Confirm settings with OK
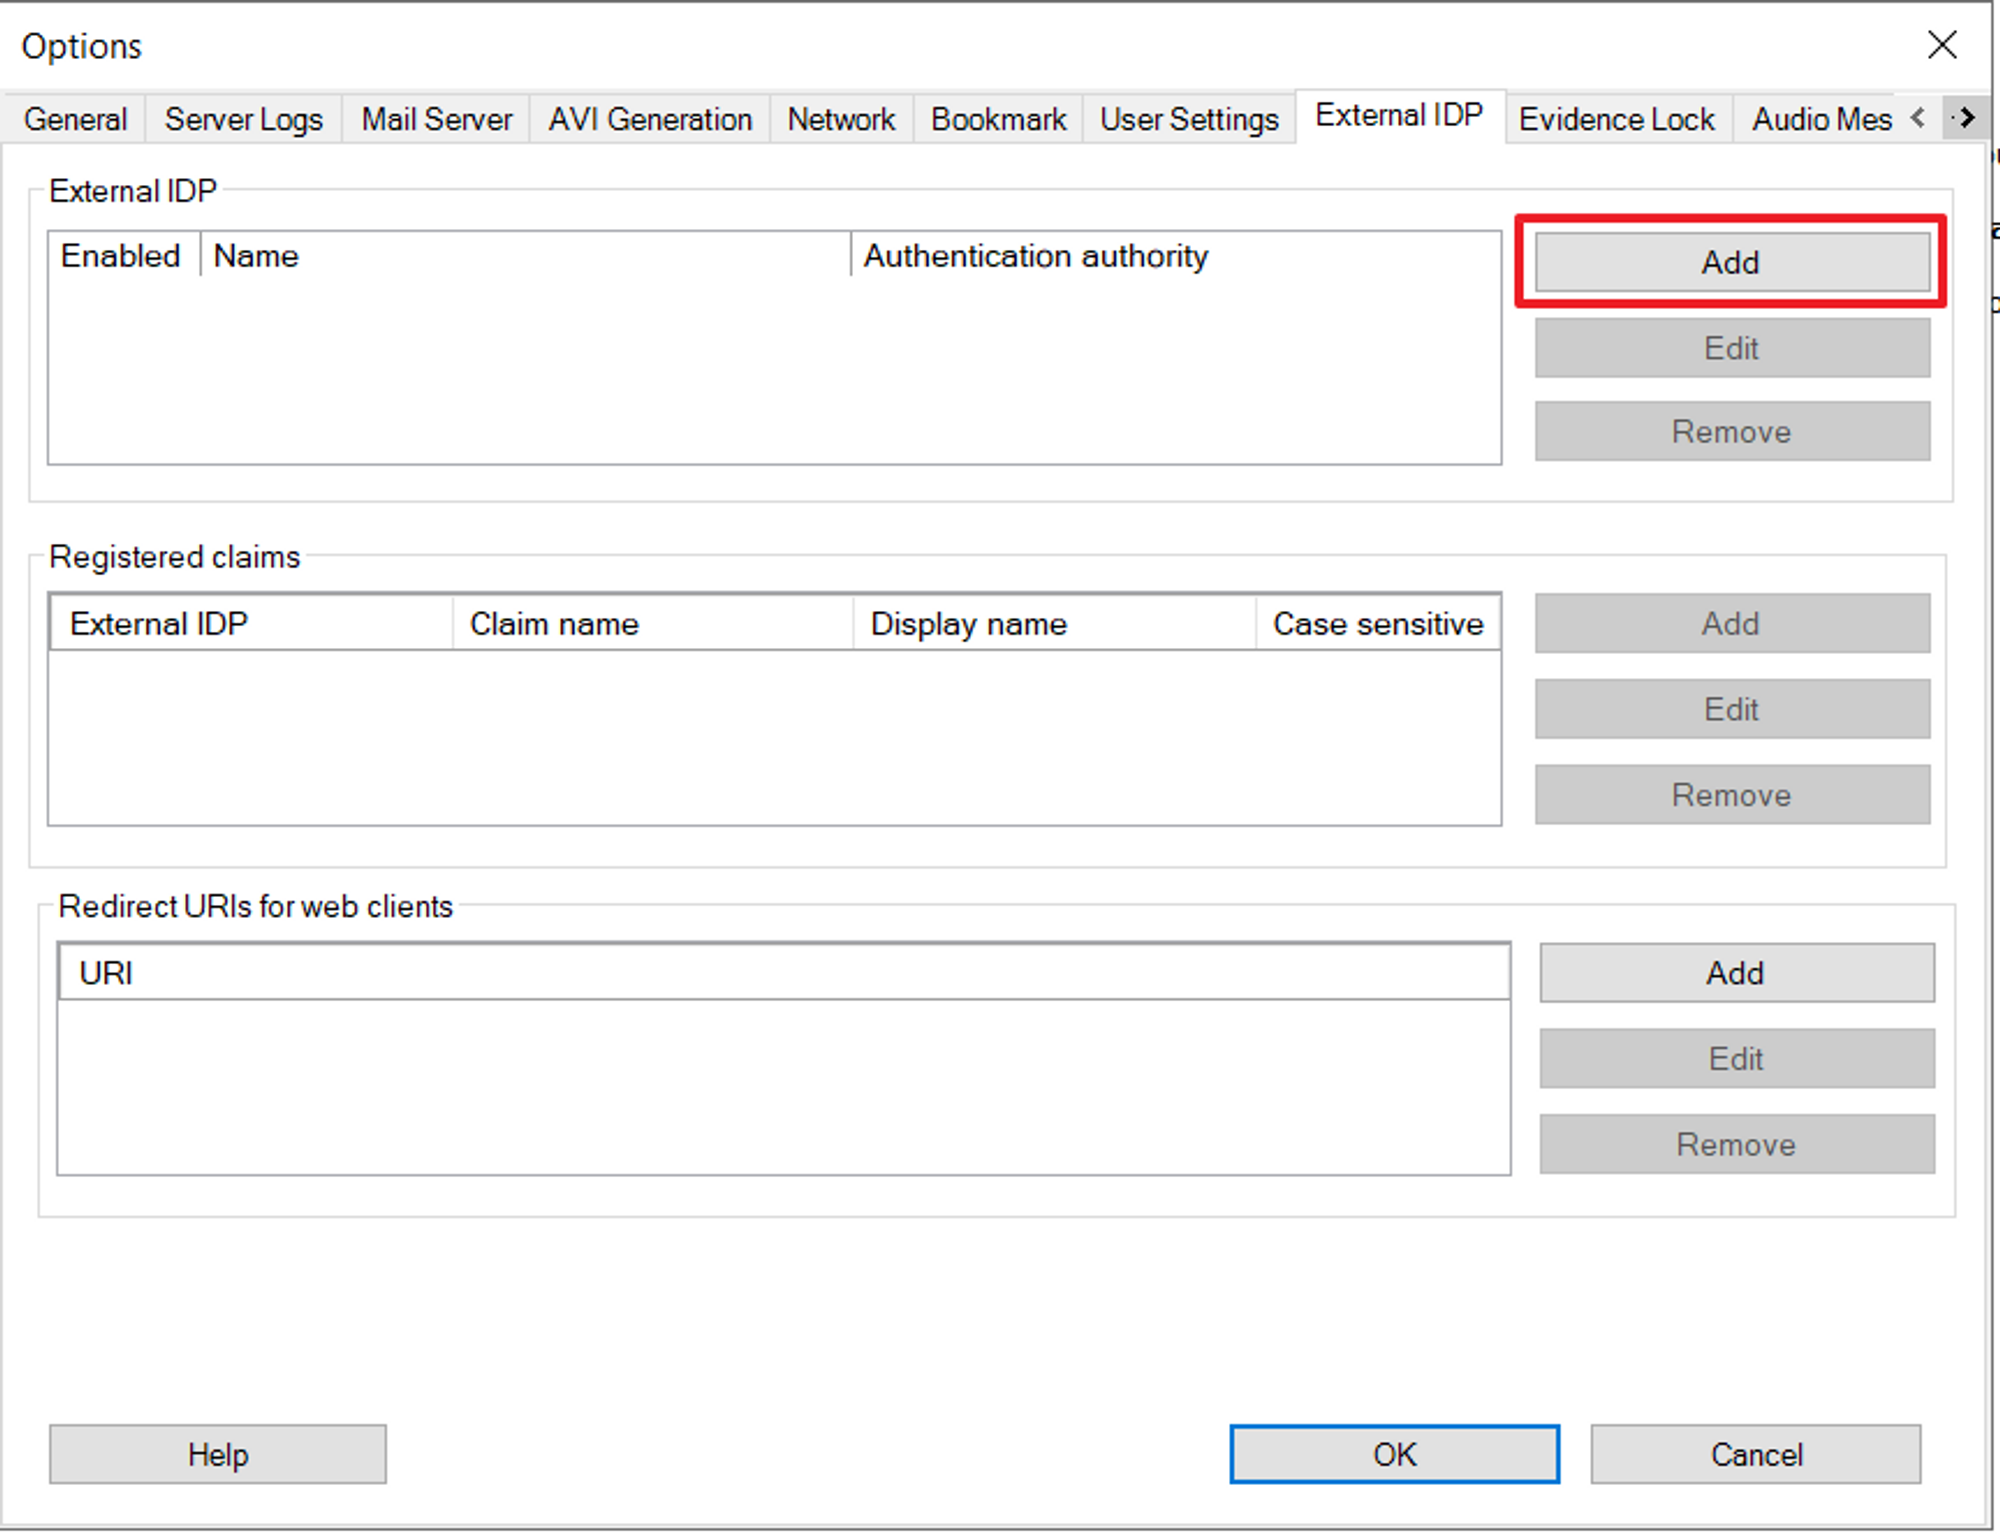 [1393, 1455]
